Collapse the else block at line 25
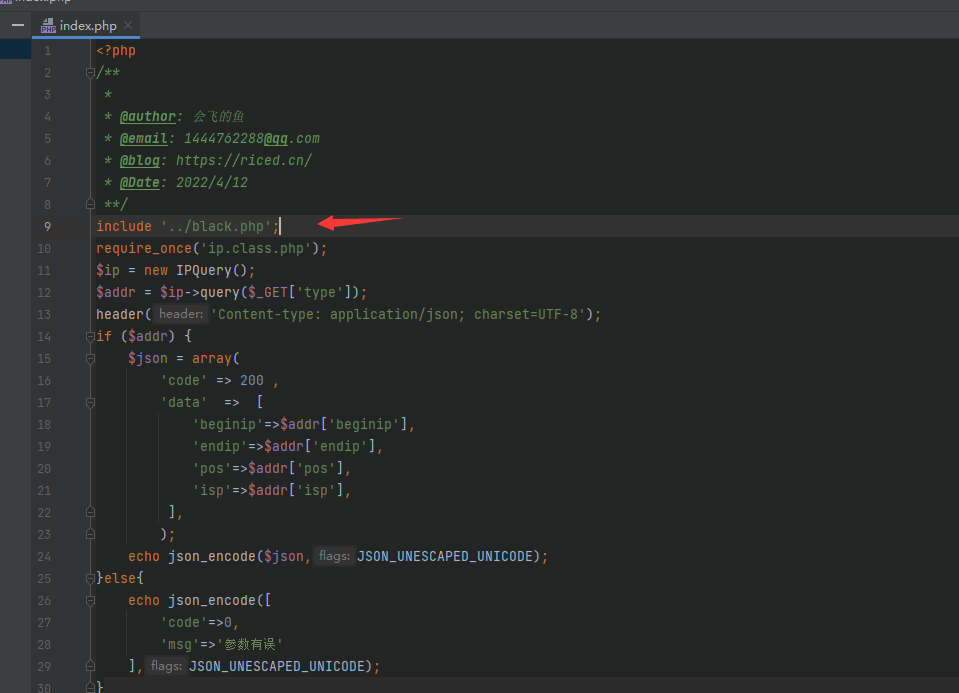The height and width of the screenshot is (693, 959). [90, 578]
